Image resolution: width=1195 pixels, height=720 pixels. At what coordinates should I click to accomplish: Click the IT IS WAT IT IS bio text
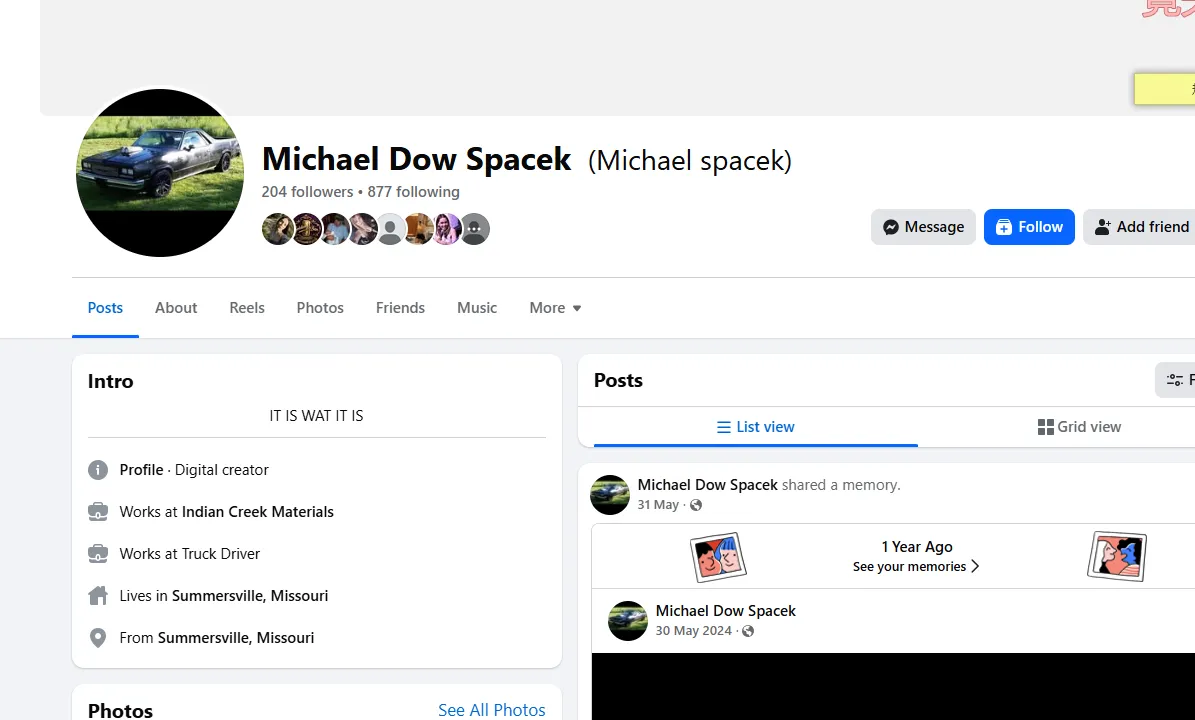[316, 416]
